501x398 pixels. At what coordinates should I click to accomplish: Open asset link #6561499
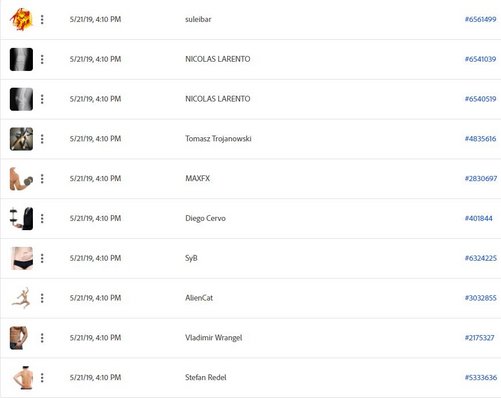[480, 19]
